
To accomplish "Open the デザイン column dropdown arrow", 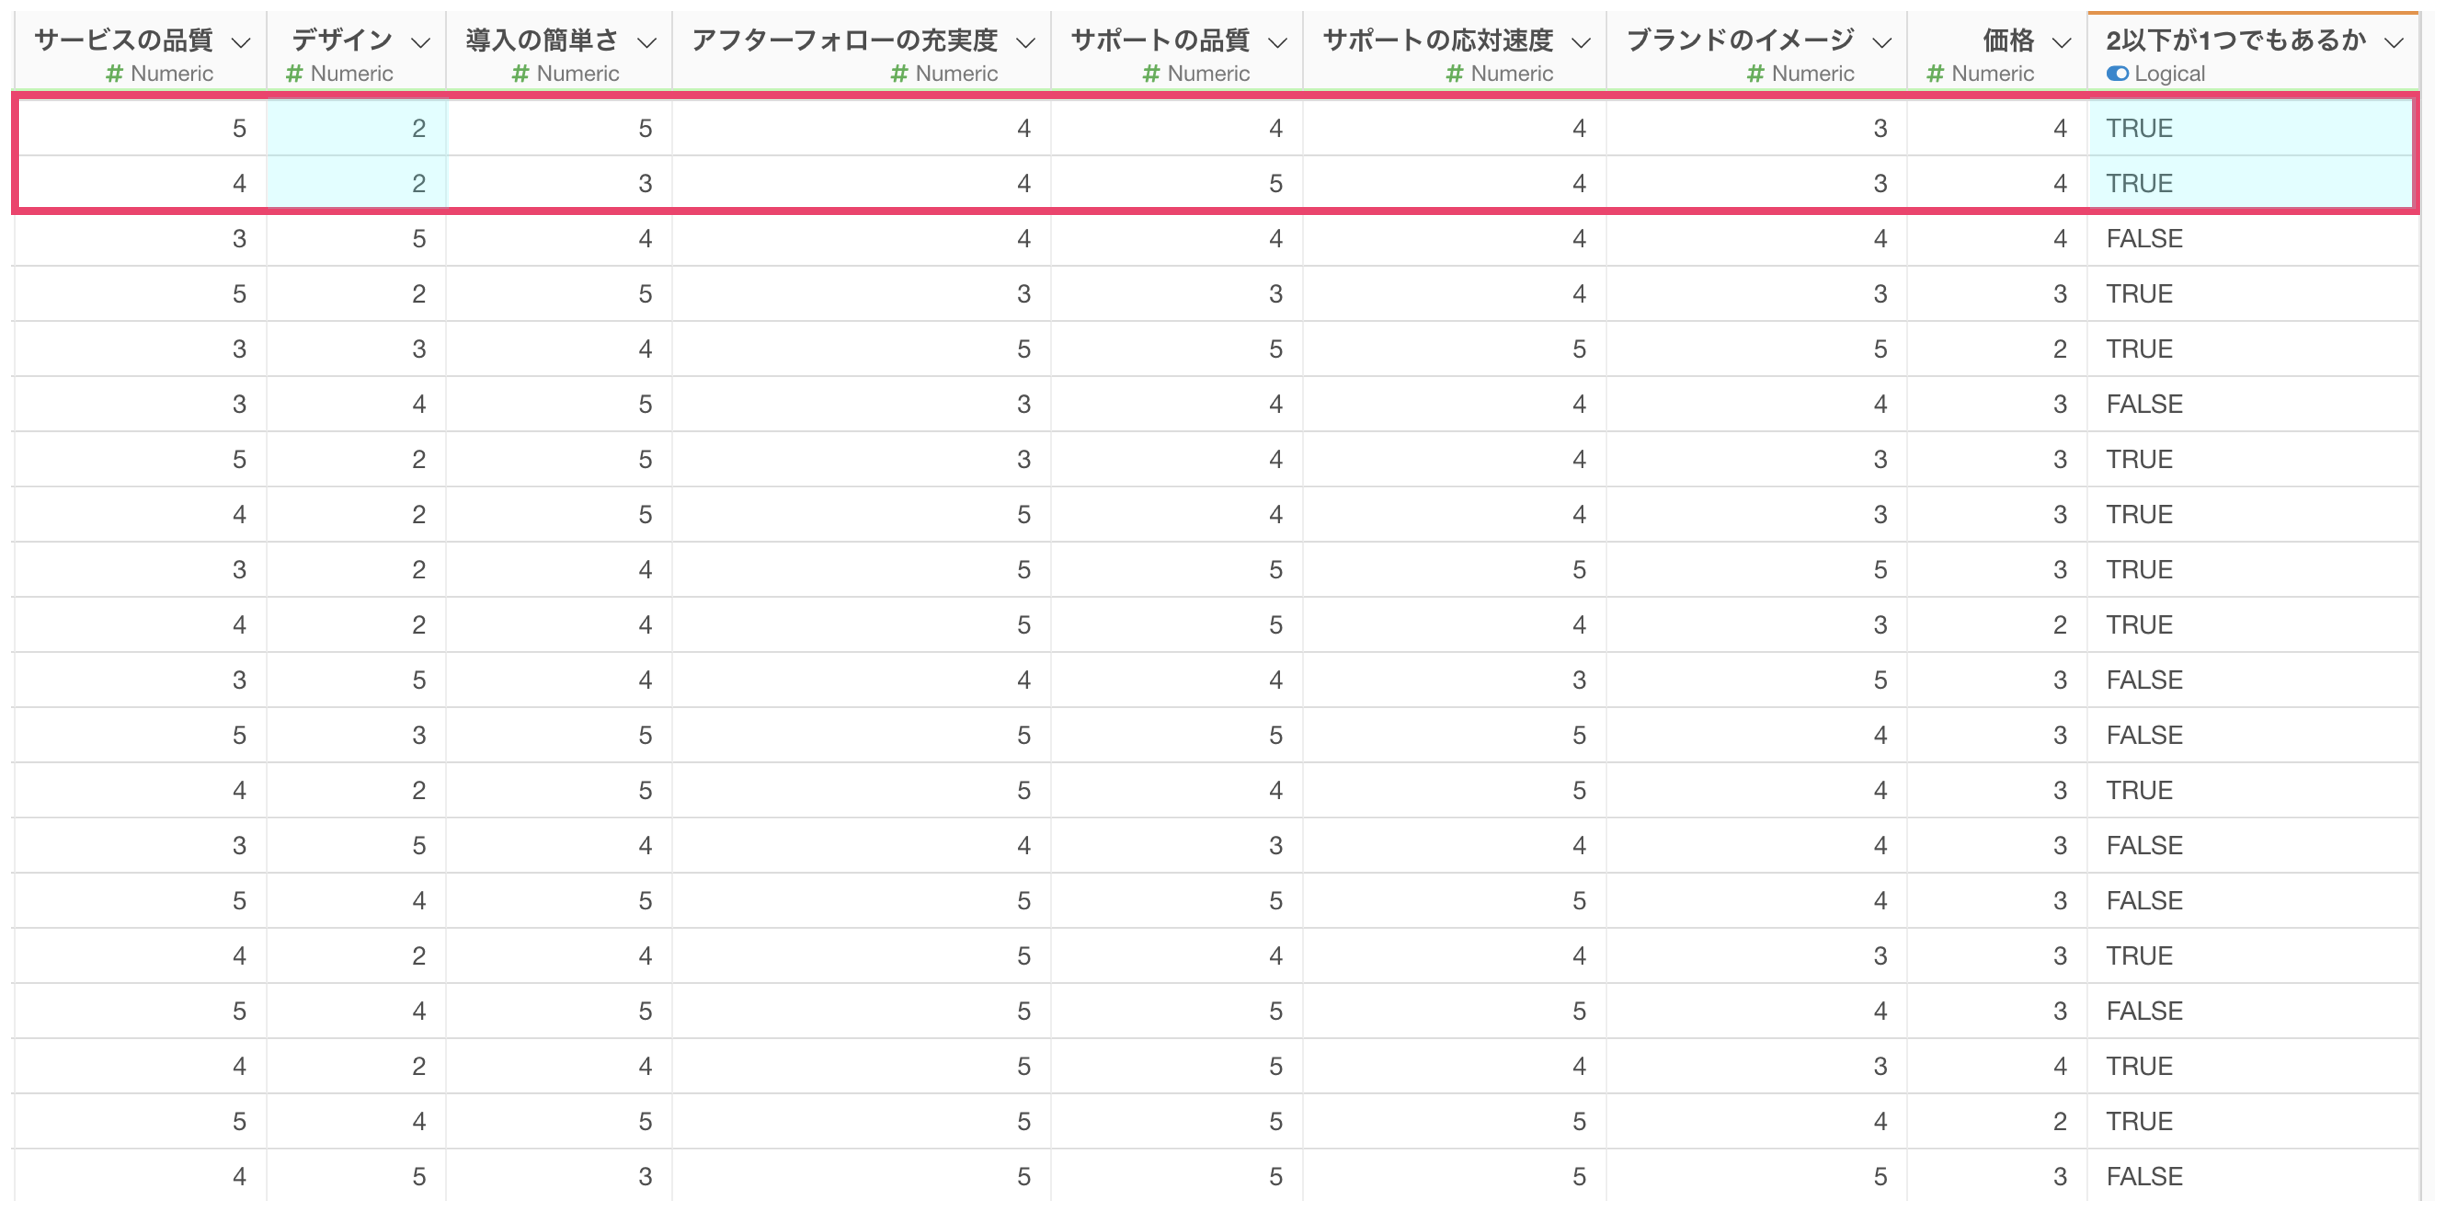I will pyautogui.click(x=421, y=43).
